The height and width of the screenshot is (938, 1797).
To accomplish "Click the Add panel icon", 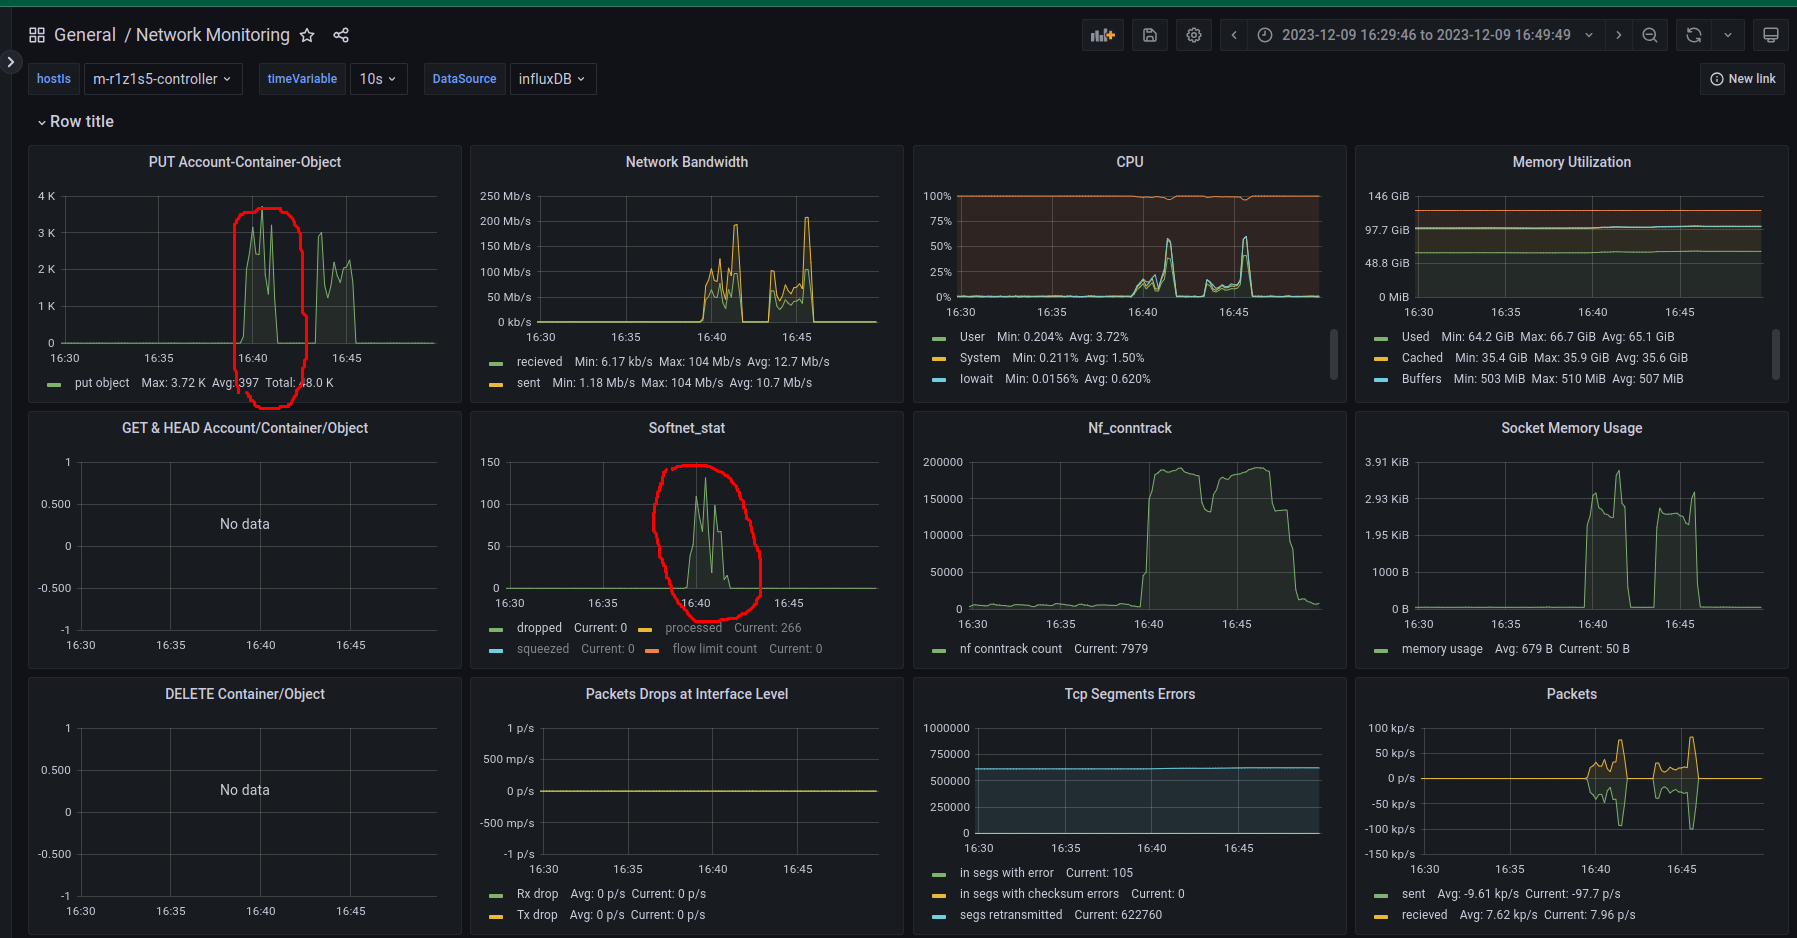I will click(1102, 35).
